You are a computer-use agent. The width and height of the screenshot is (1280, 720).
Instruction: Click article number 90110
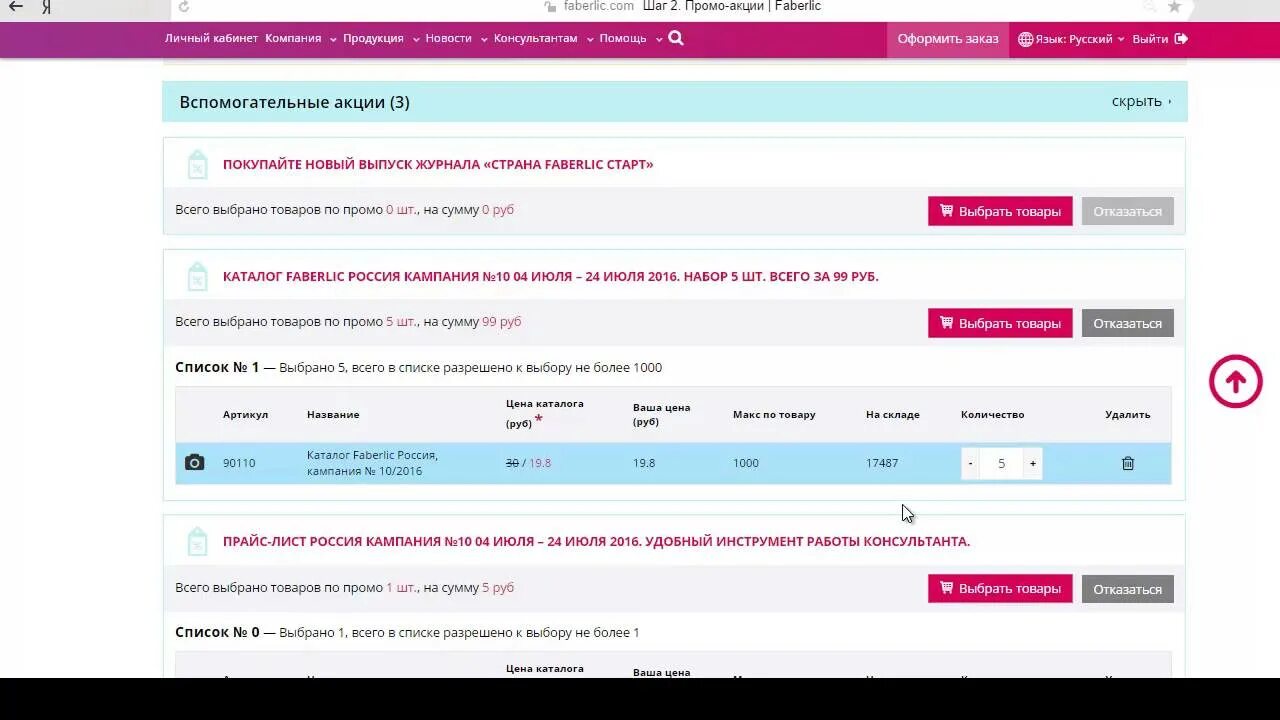(x=239, y=463)
